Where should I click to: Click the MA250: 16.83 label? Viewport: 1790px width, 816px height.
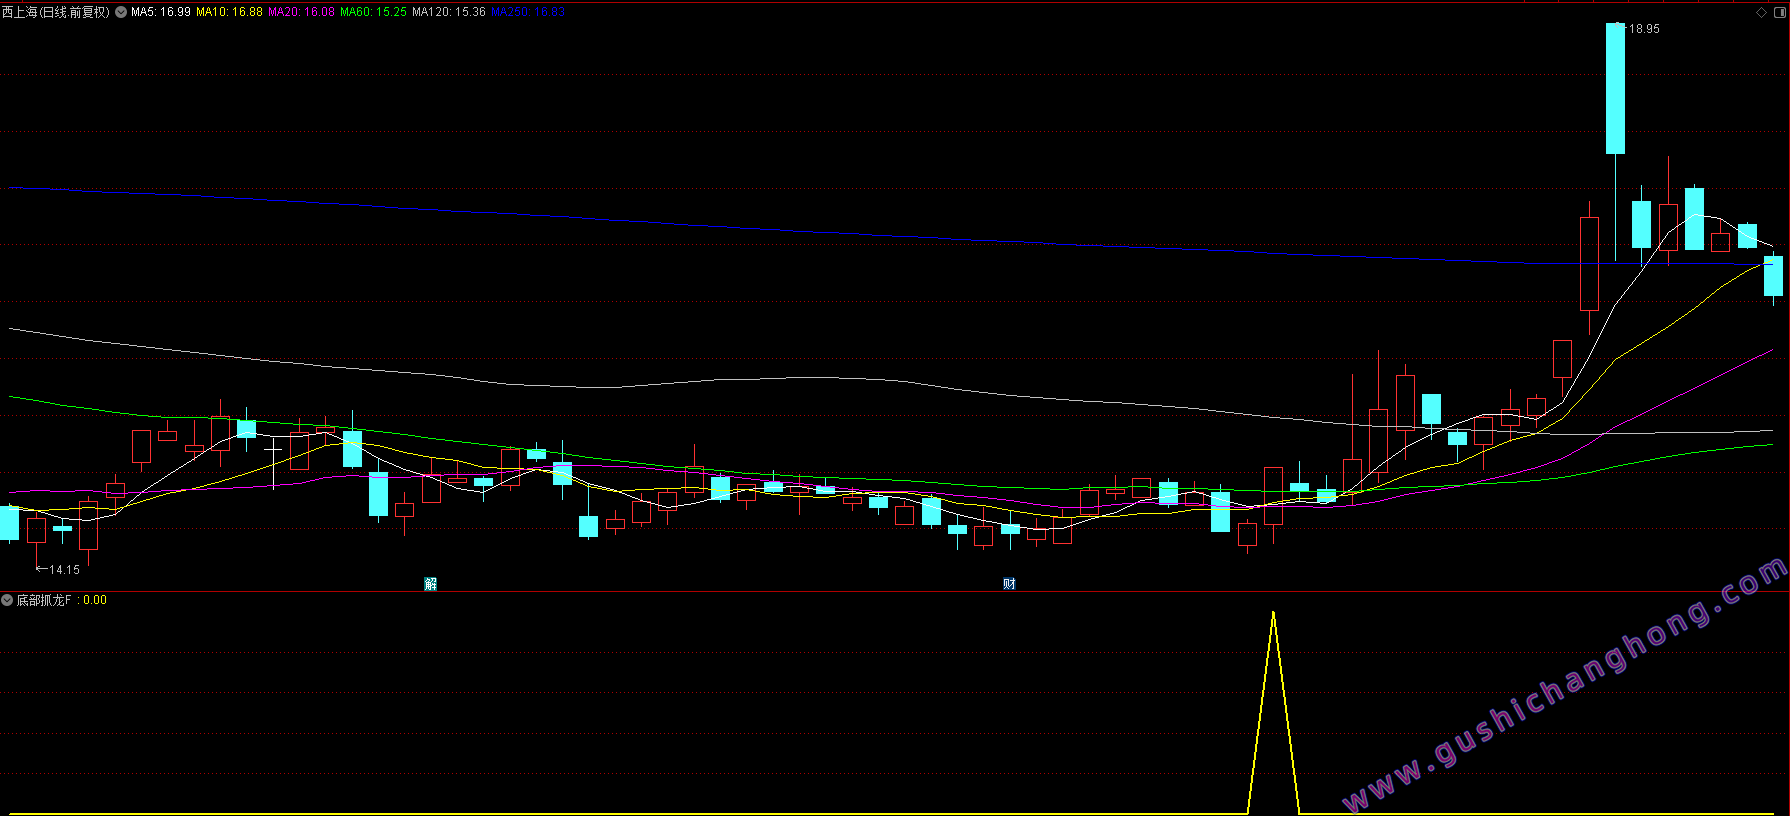pos(528,12)
